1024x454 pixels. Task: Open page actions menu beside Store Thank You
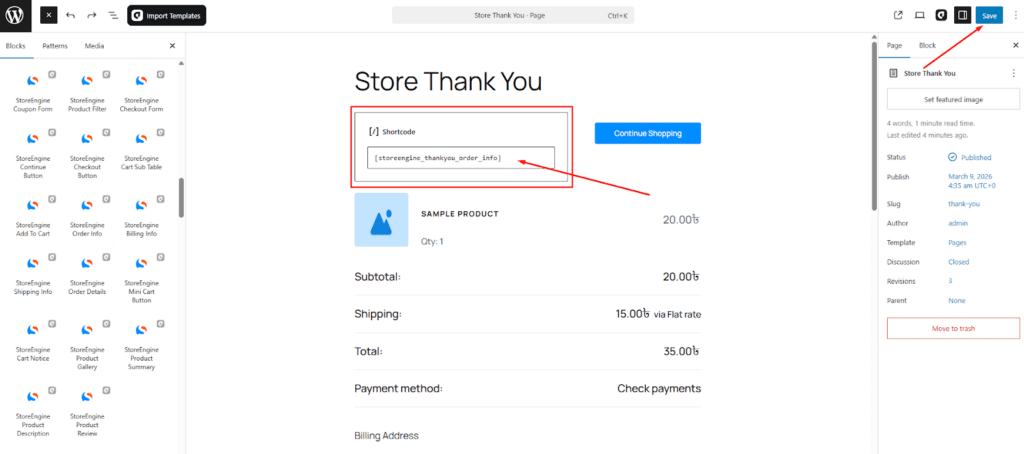1014,73
